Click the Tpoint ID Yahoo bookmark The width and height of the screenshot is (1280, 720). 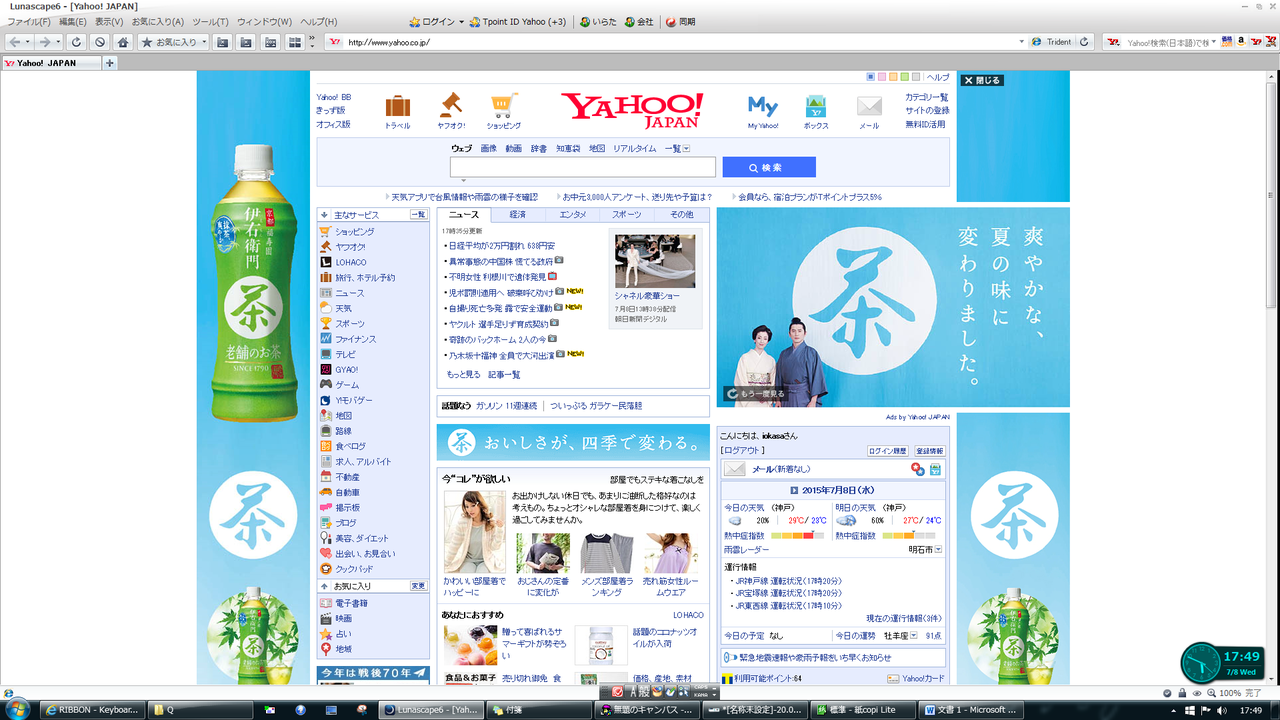tap(519, 21)
